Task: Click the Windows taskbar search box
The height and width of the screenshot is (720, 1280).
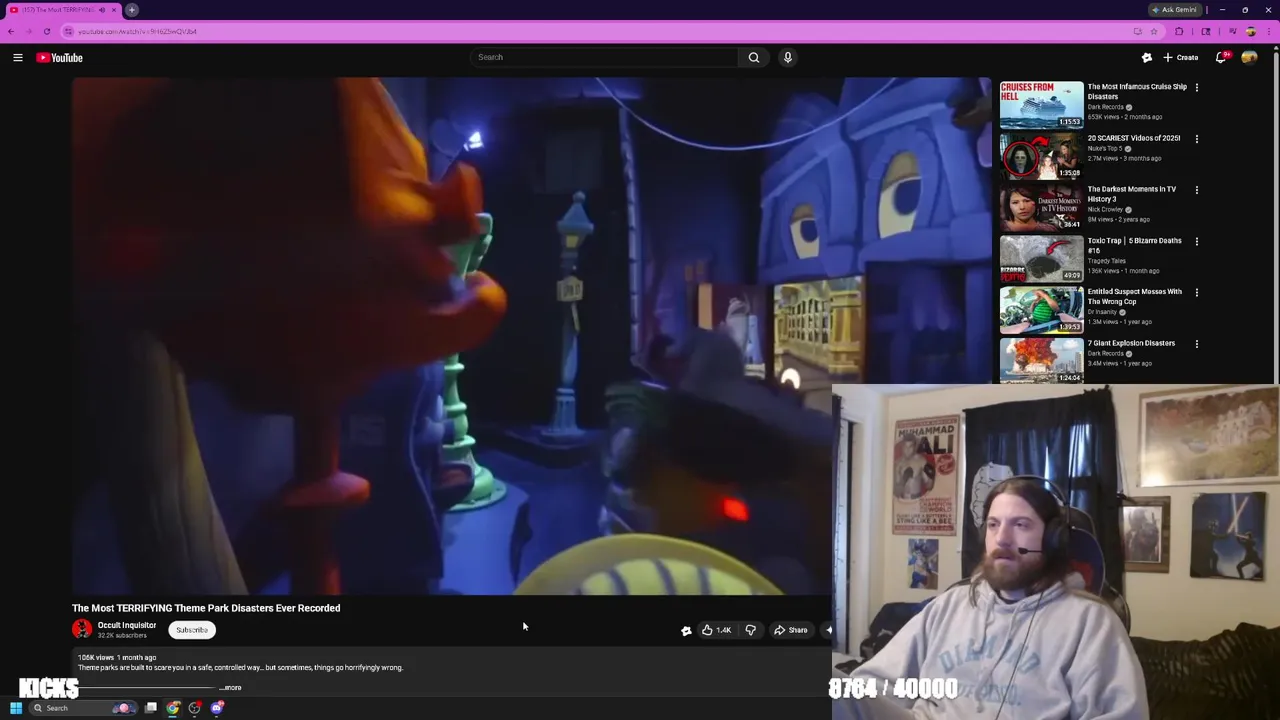Action: pos(84,708)
